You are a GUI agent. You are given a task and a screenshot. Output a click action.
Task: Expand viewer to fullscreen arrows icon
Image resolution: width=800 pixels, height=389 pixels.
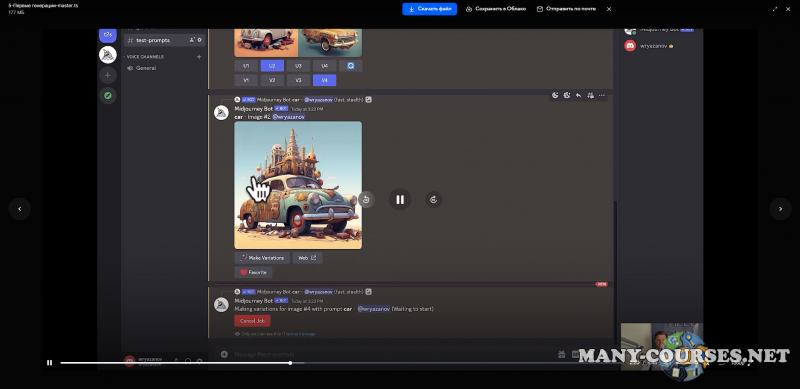775,9
